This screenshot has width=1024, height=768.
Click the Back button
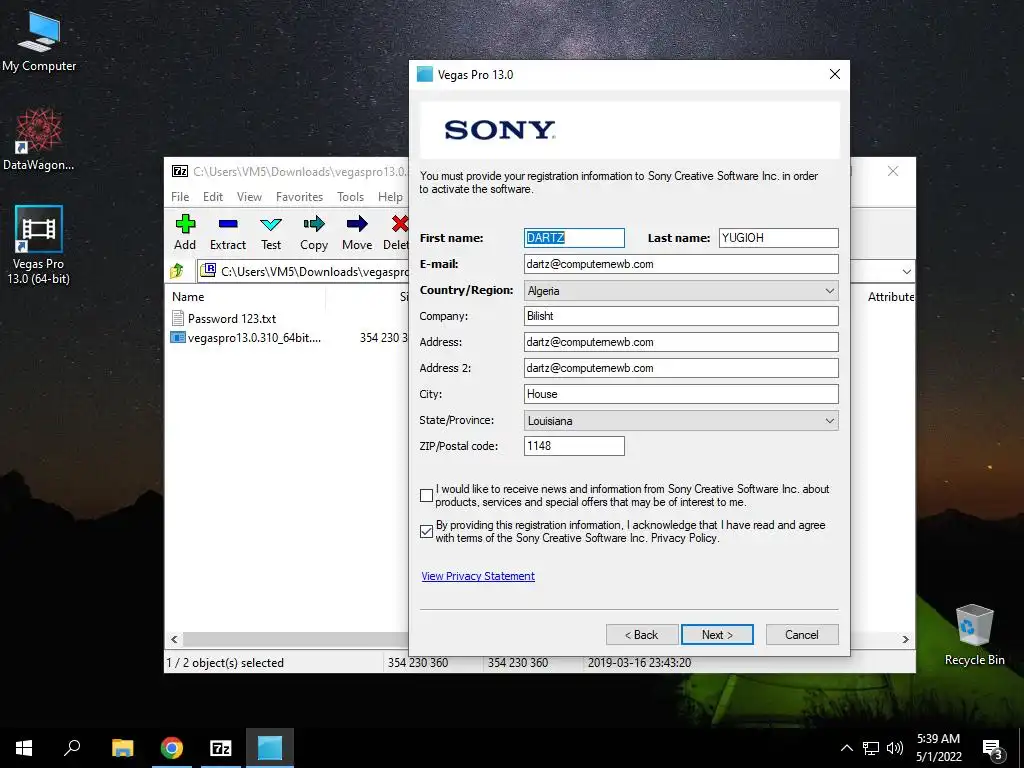pyautogui.click(x=641, y=635)
